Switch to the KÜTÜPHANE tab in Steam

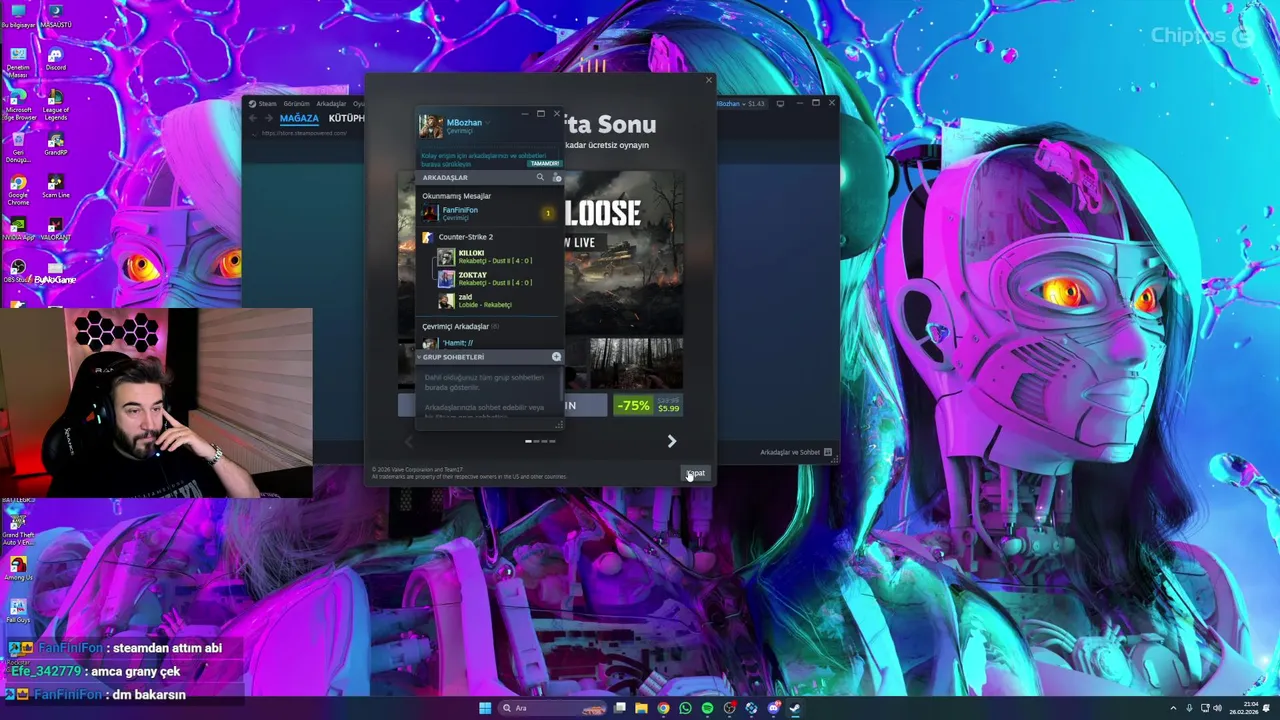click(347, 118)
